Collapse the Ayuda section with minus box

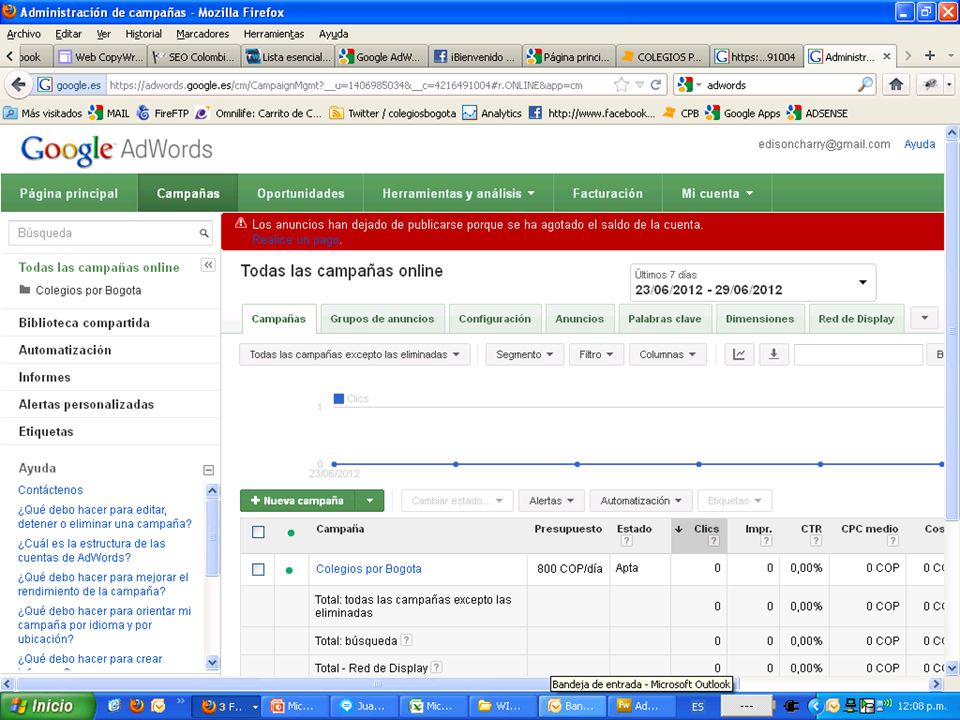(208, 470)
